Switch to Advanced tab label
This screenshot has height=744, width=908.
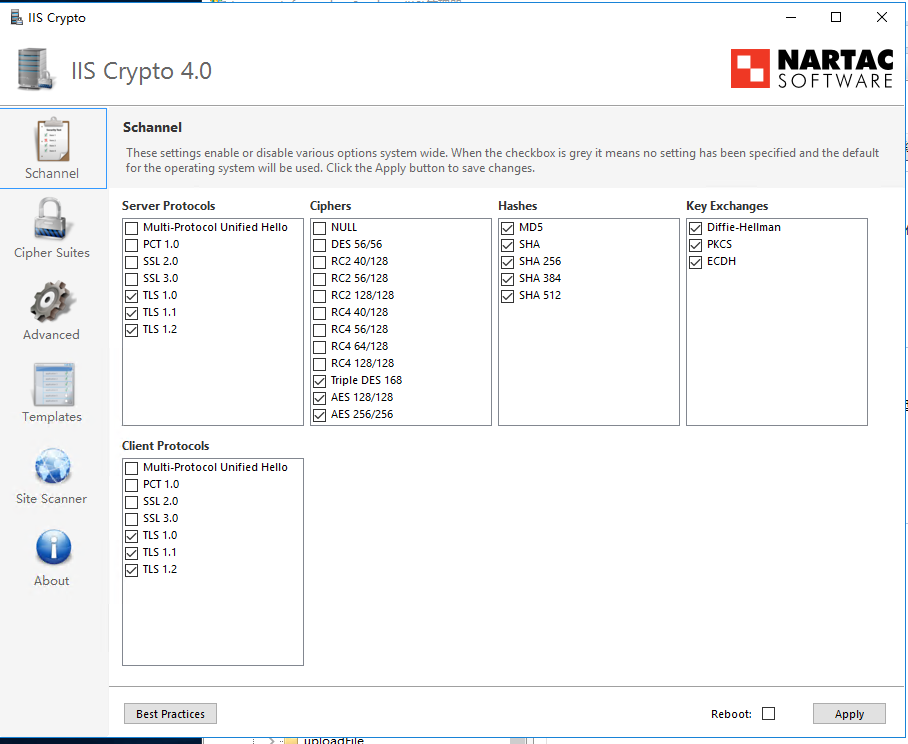tap(52, 335)
